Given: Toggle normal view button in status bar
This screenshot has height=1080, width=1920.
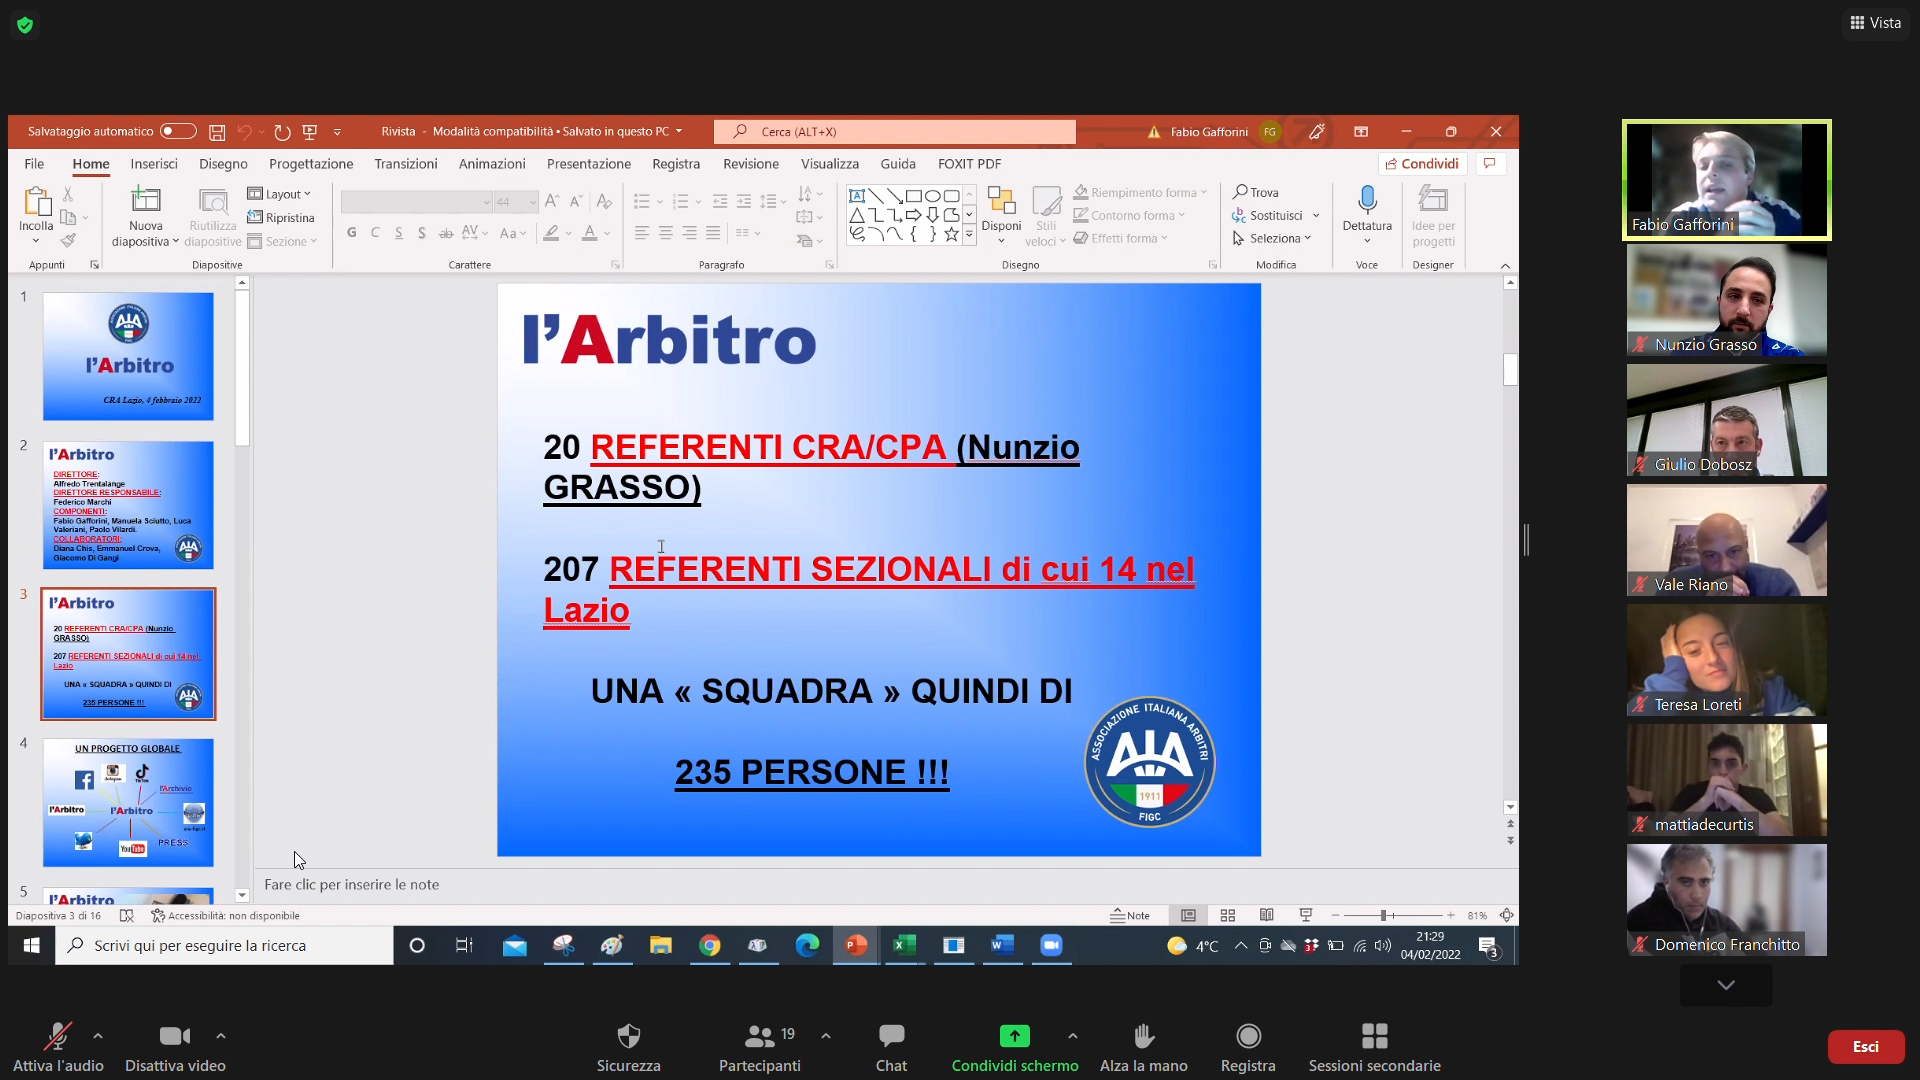Looking at the screenshot, I should (x=1188, y=915).
